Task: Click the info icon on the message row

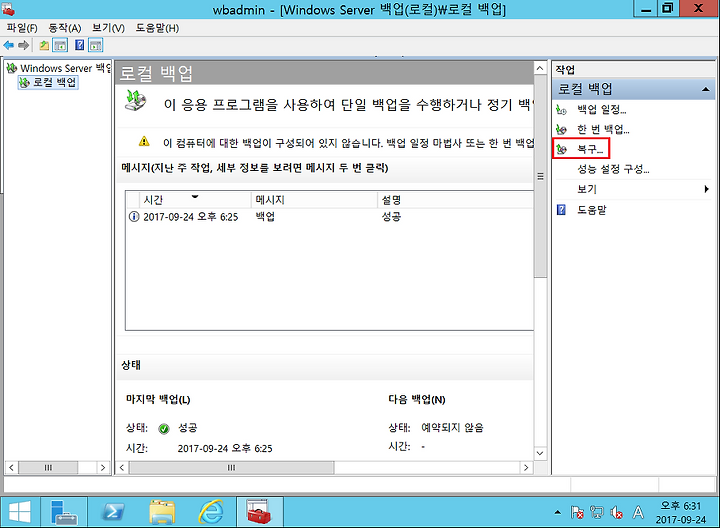Action: (134, 216)
